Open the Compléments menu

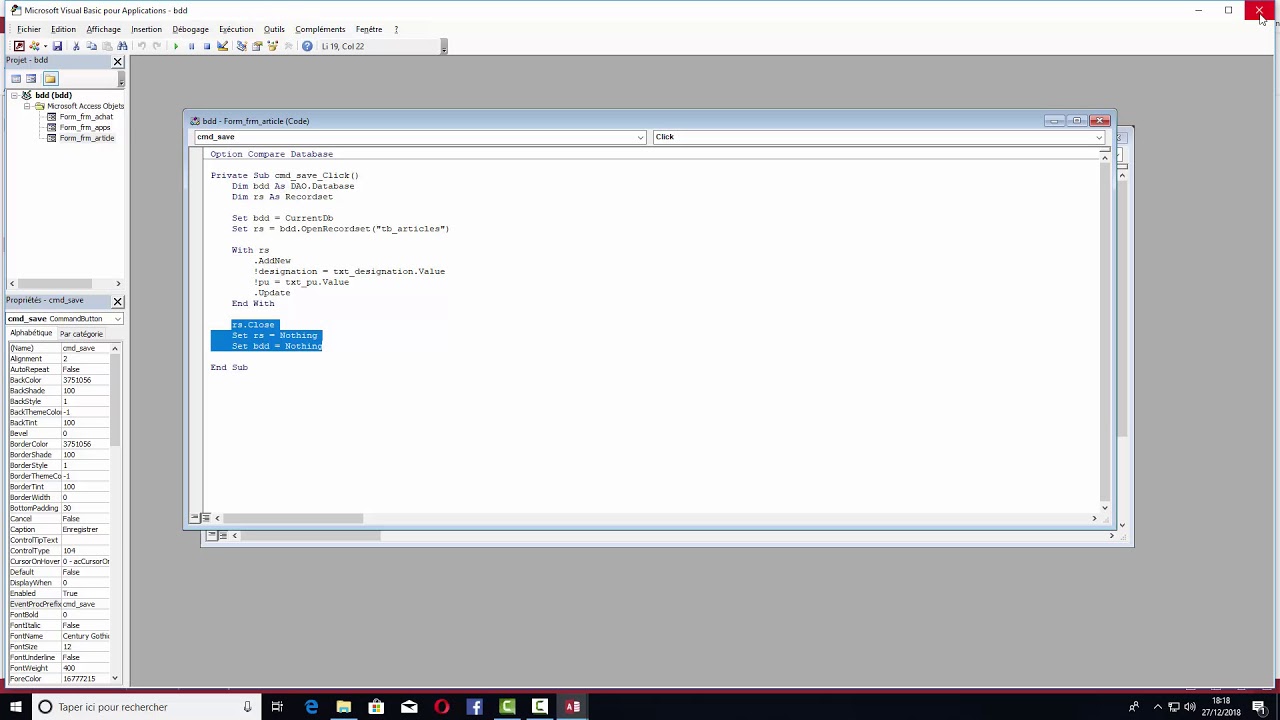tap(320, 29)
